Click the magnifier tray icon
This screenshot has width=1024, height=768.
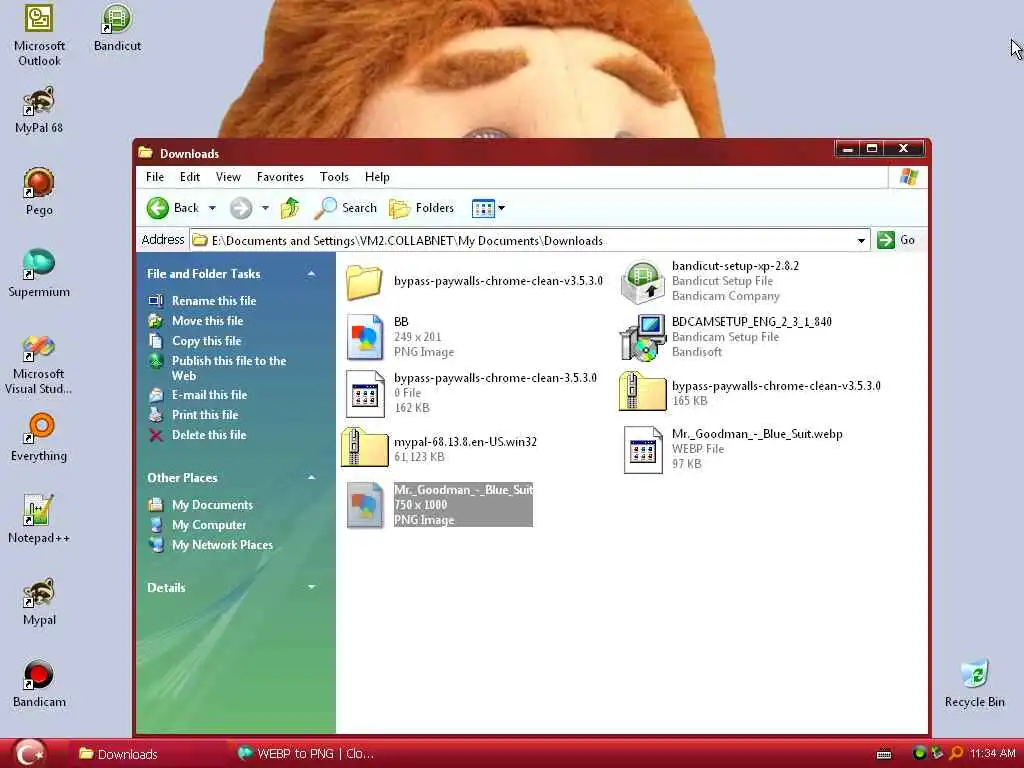click(x=955, y=754)
